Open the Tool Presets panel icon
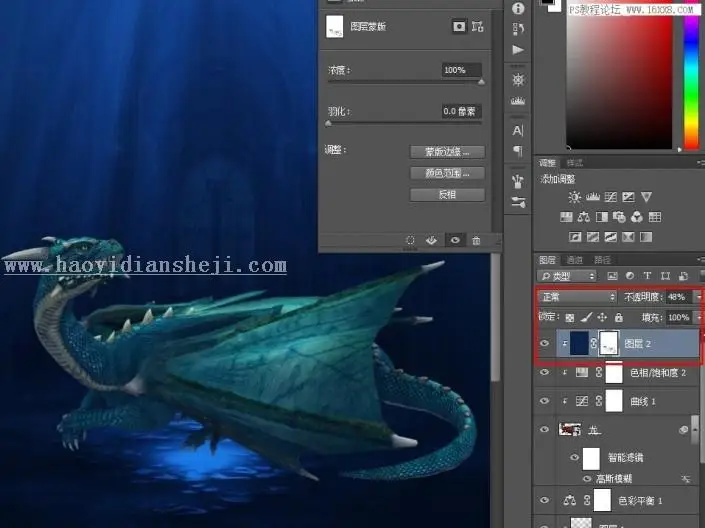 click(x=518, y=202)
